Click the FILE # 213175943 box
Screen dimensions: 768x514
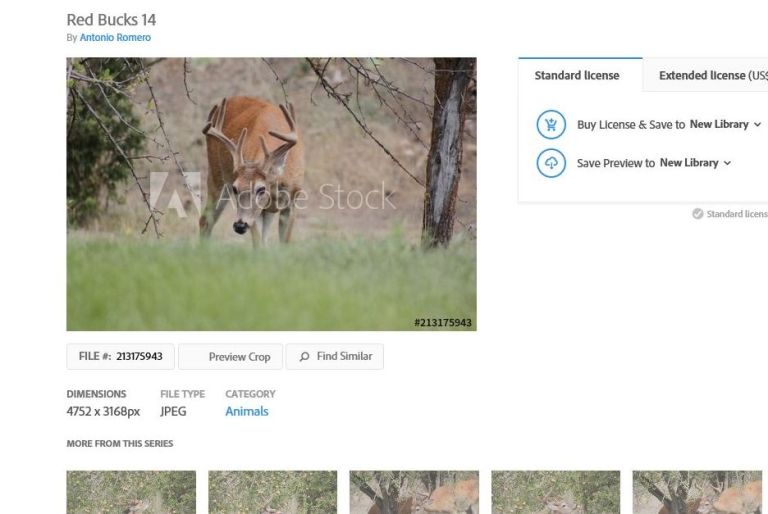(121, 357)
